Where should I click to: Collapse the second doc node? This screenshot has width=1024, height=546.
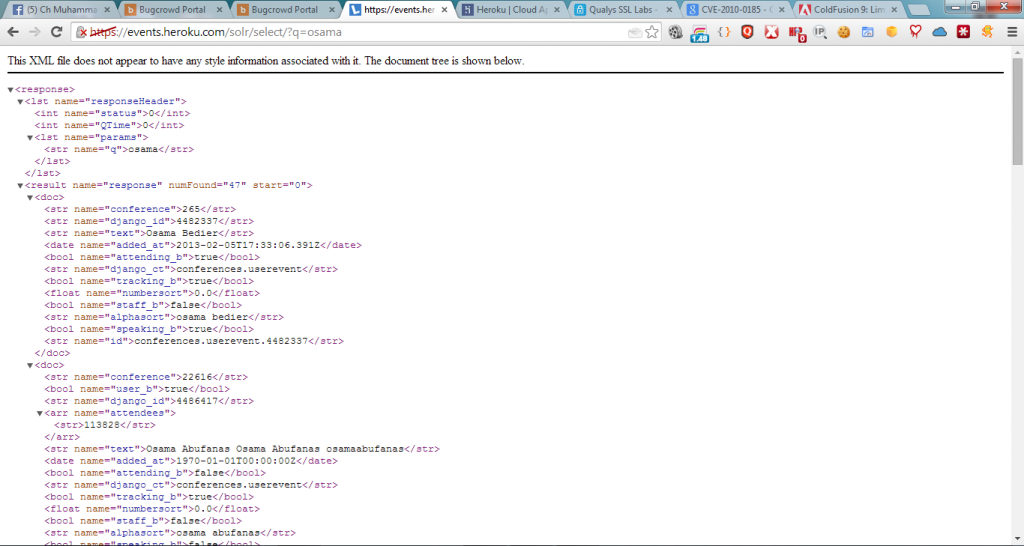(x=30, y=366)
